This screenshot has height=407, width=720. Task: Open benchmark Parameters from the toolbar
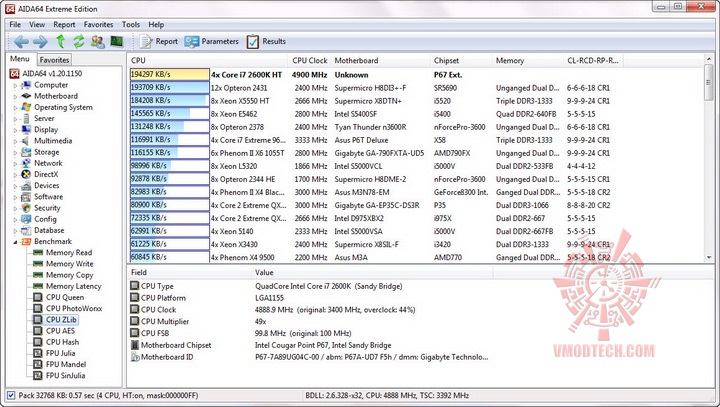[211, 41]
